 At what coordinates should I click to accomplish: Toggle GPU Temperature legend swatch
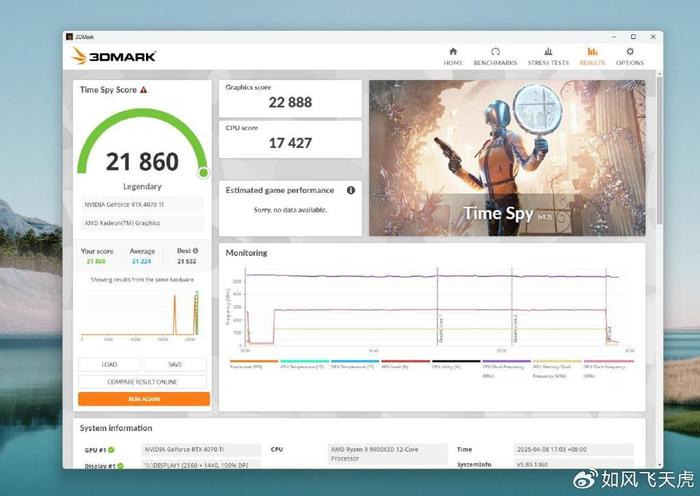355,361
